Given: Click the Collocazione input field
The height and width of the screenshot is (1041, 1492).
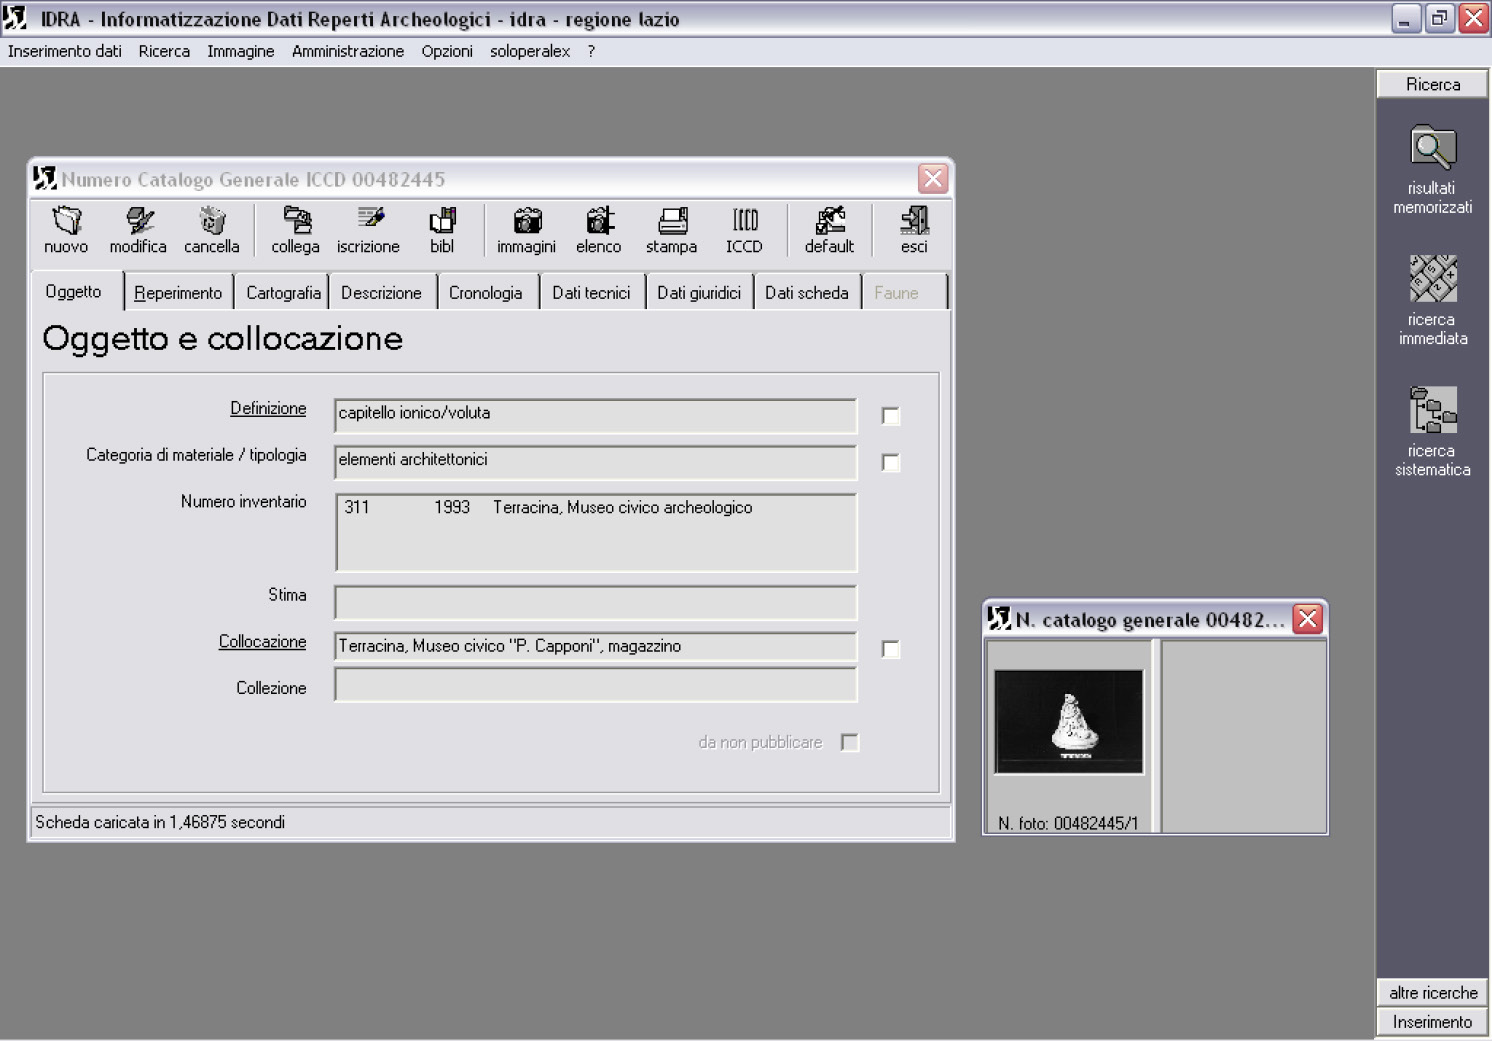Looking at the screenshot, I should [595, 648].
